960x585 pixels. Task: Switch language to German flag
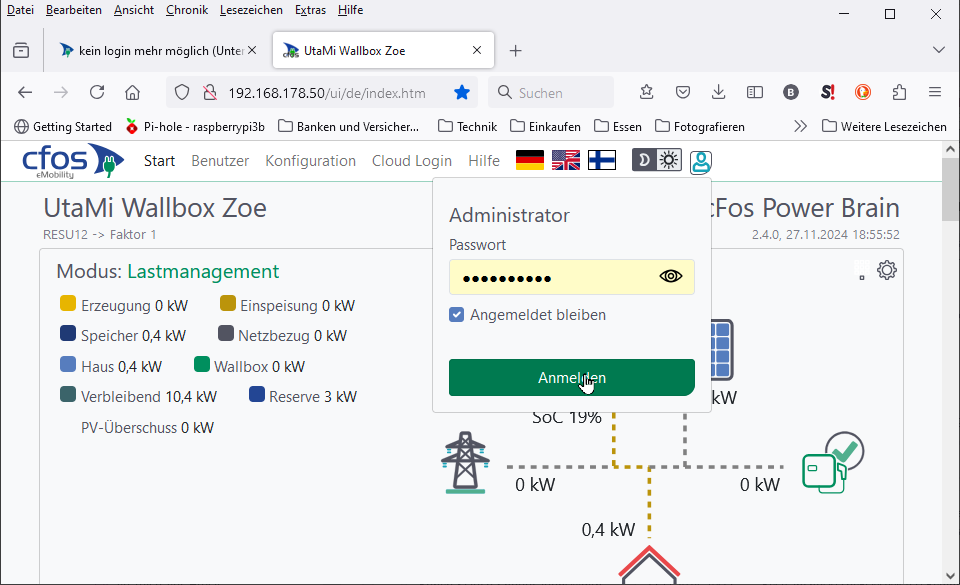530,160
